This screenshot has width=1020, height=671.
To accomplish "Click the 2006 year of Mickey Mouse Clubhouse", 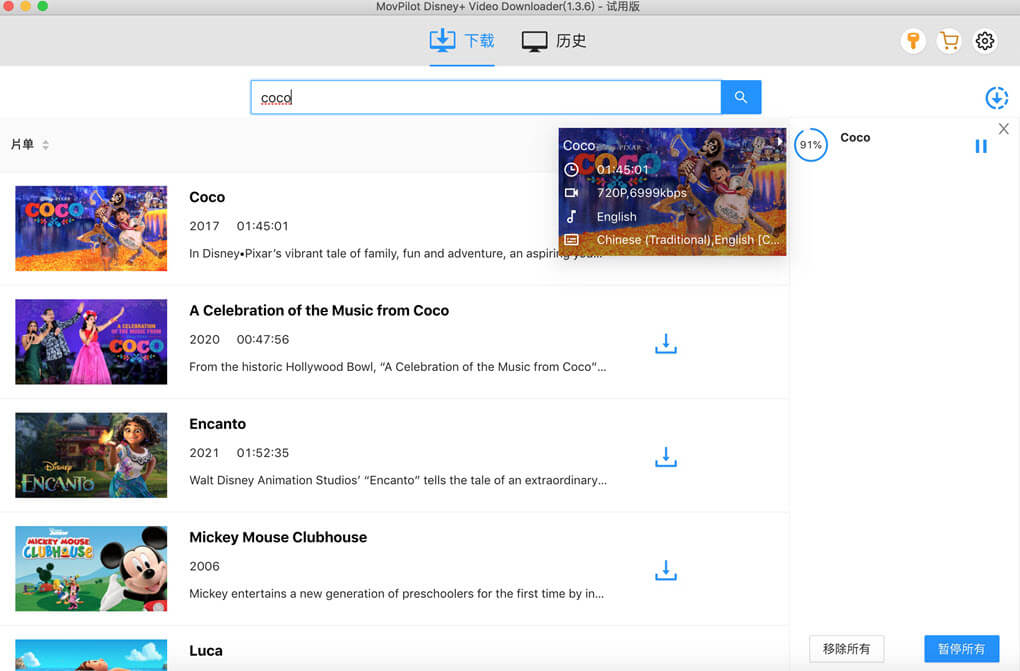I will click(x=204, y=566).
